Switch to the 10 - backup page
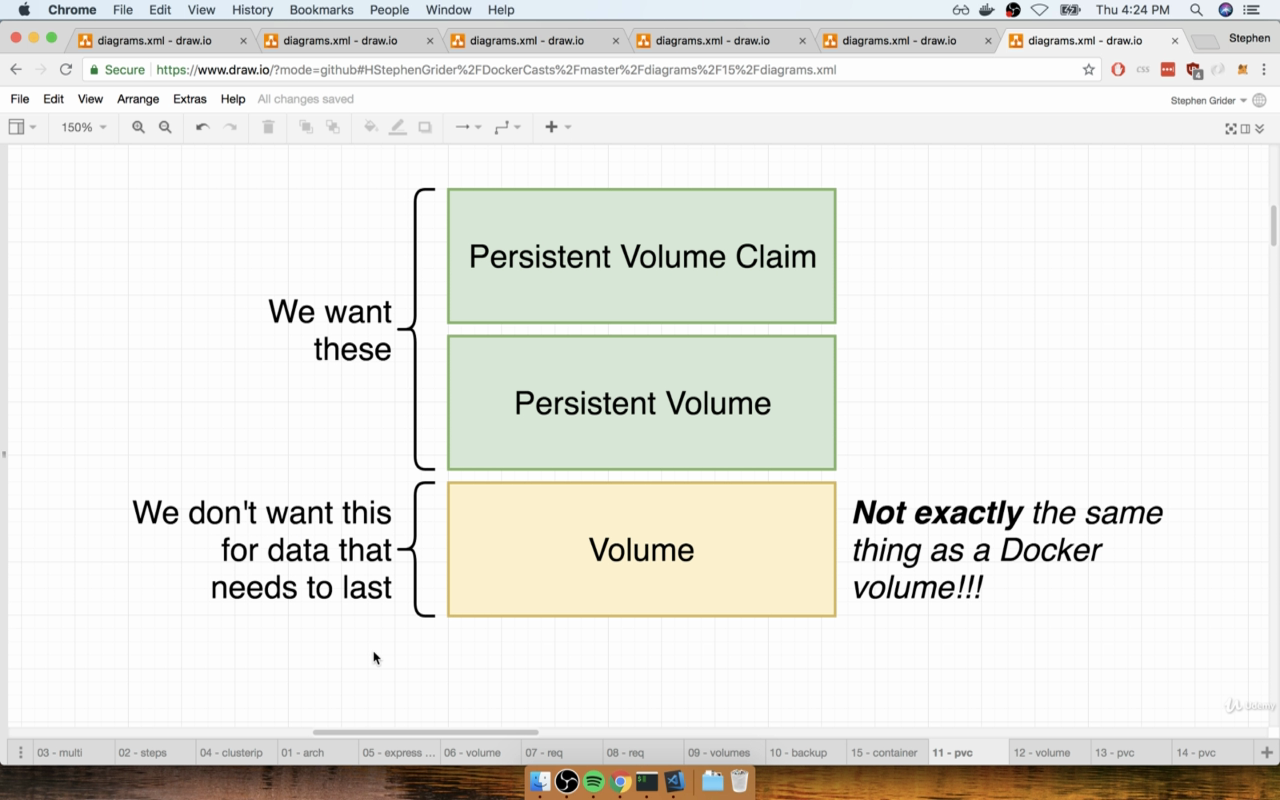The image size is (1280, 800). pyautogui.click(x=798, y=752)
